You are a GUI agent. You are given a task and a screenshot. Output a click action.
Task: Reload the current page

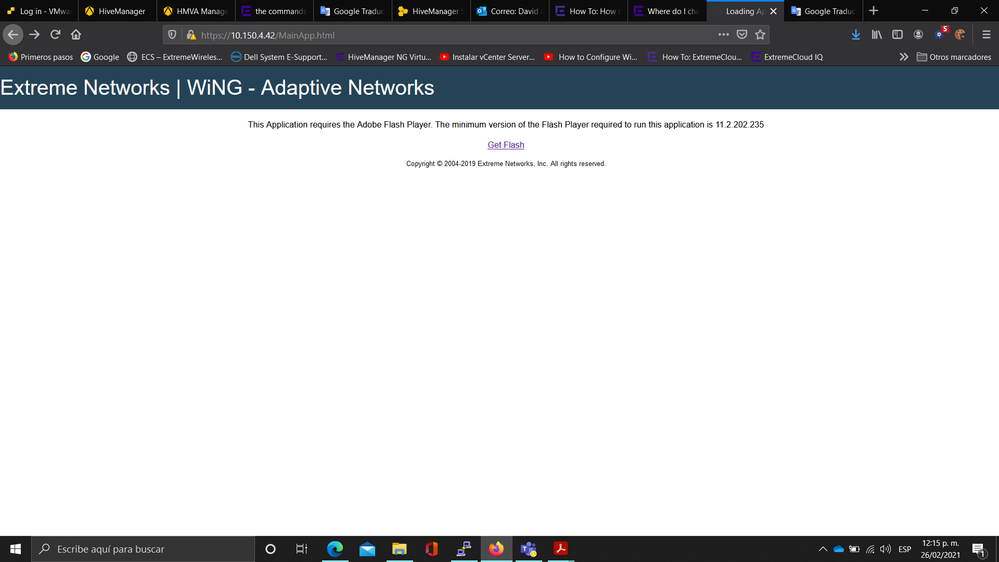tap(55, 34)
